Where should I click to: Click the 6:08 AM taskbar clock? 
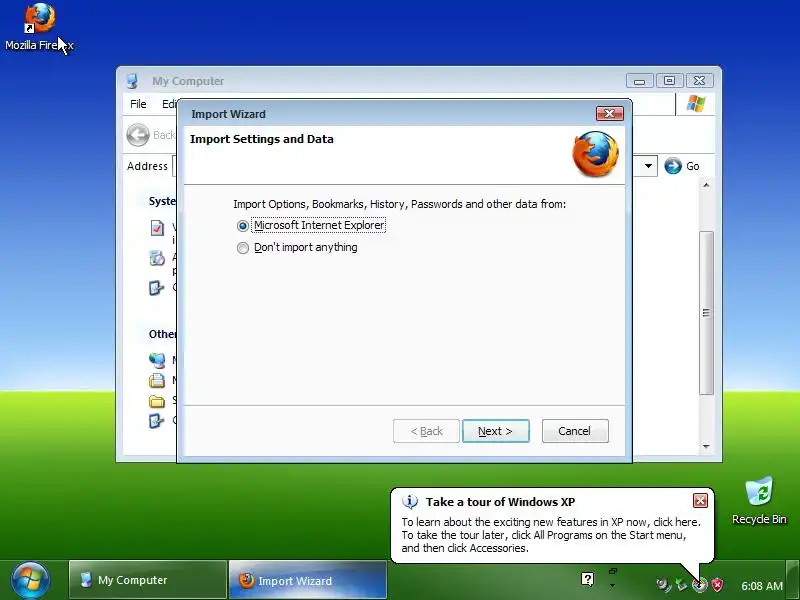pyautogui.click(x=762, y=586)
